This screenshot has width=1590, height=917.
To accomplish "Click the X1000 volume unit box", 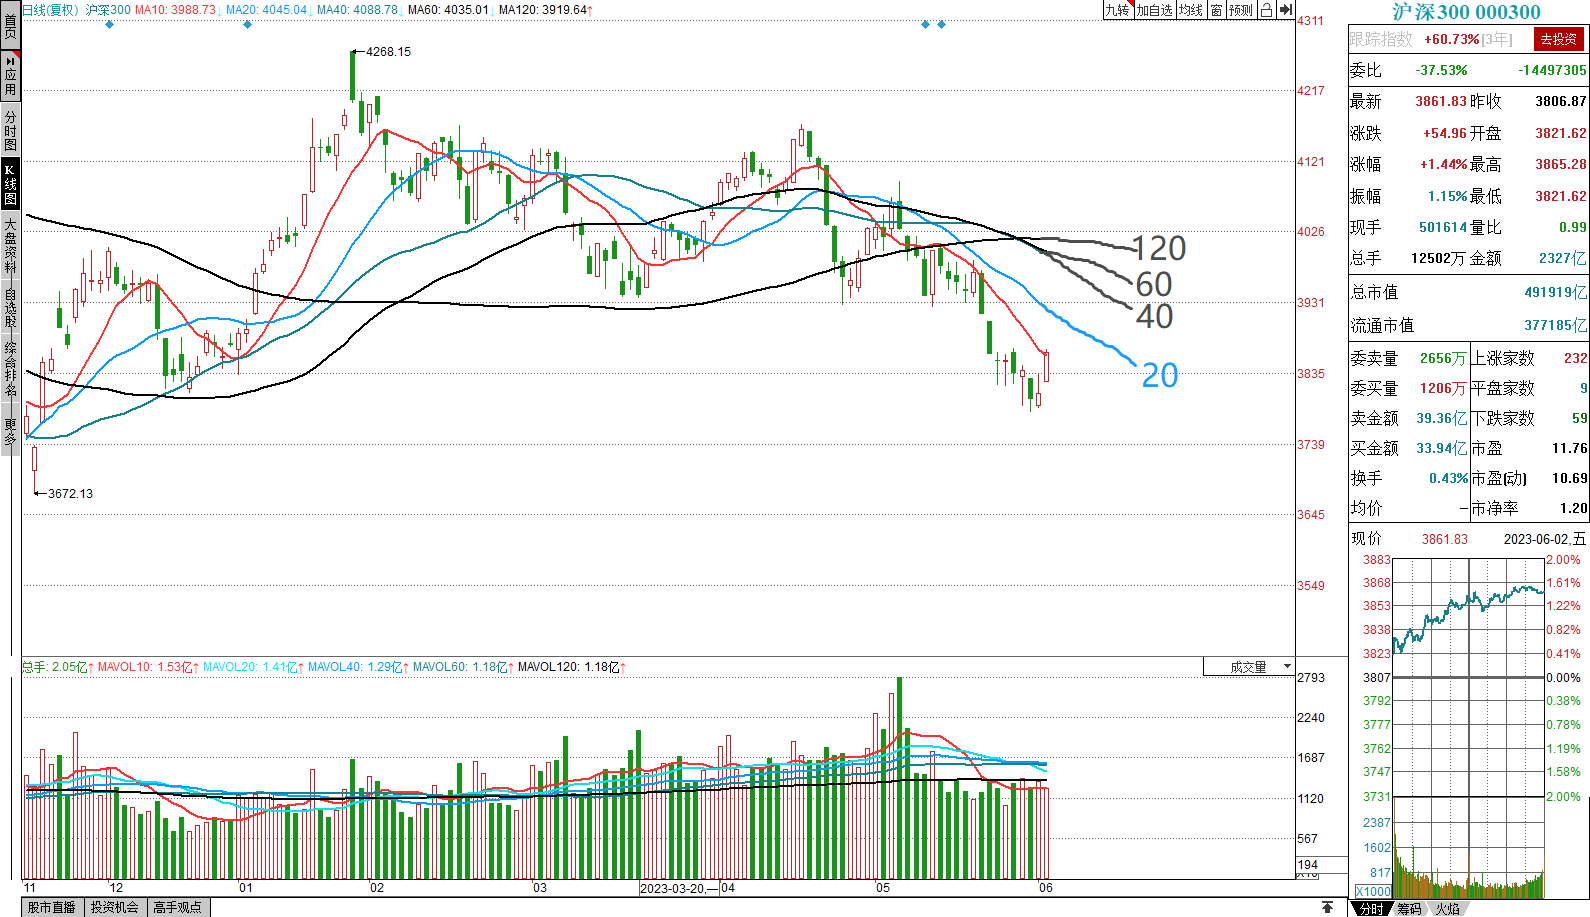I will tap(1372, 891).
